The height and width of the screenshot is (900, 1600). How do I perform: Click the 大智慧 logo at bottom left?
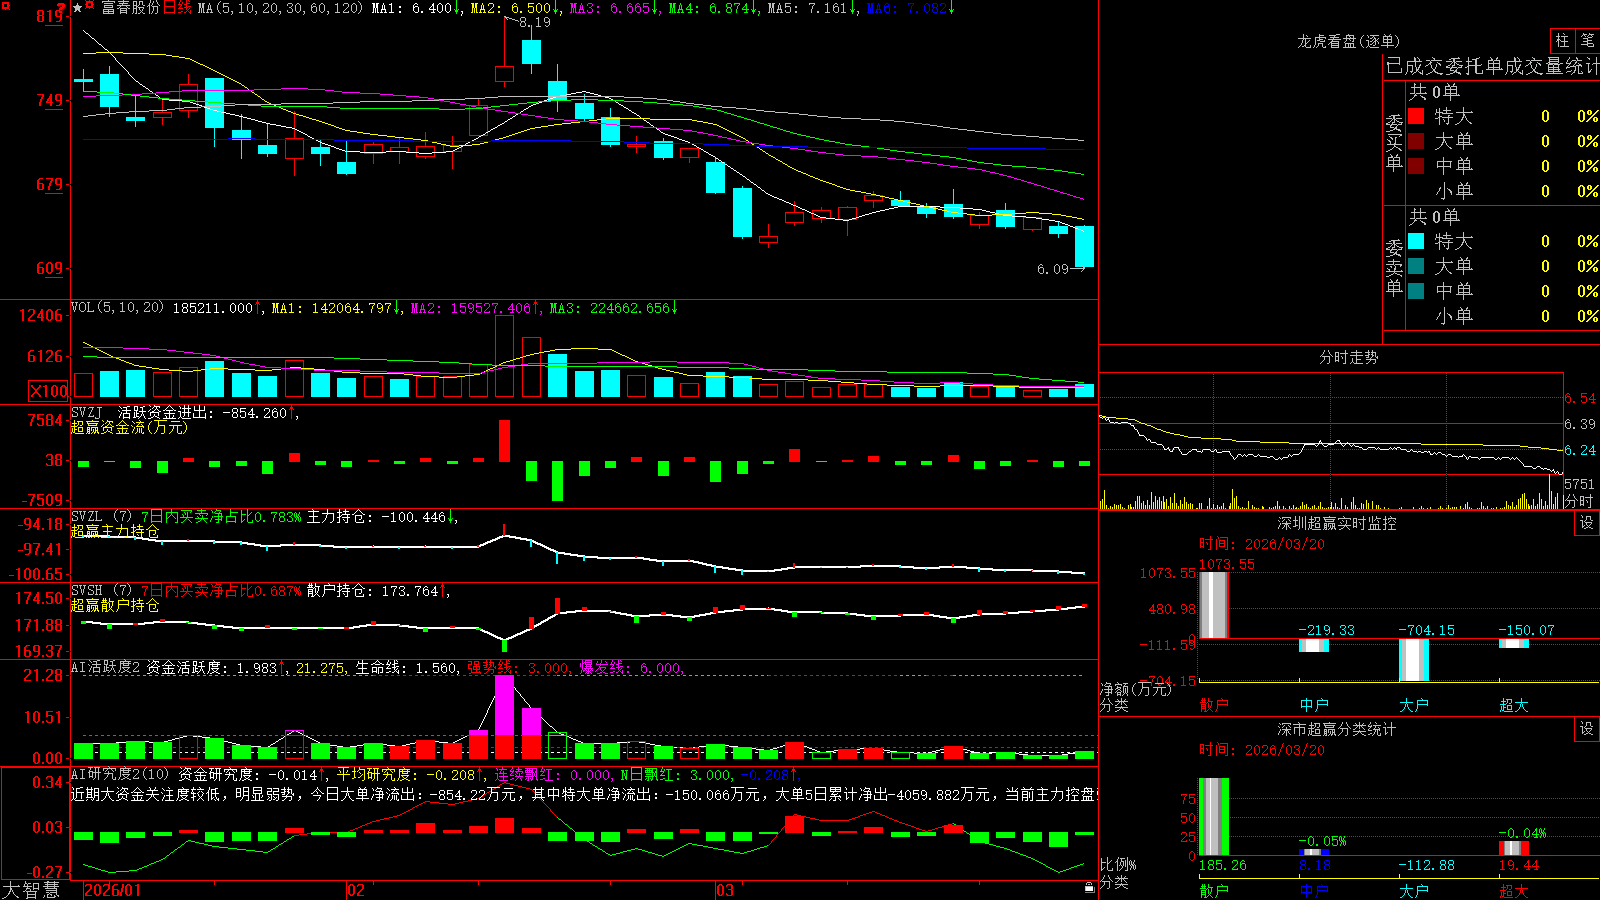[31, 890]
